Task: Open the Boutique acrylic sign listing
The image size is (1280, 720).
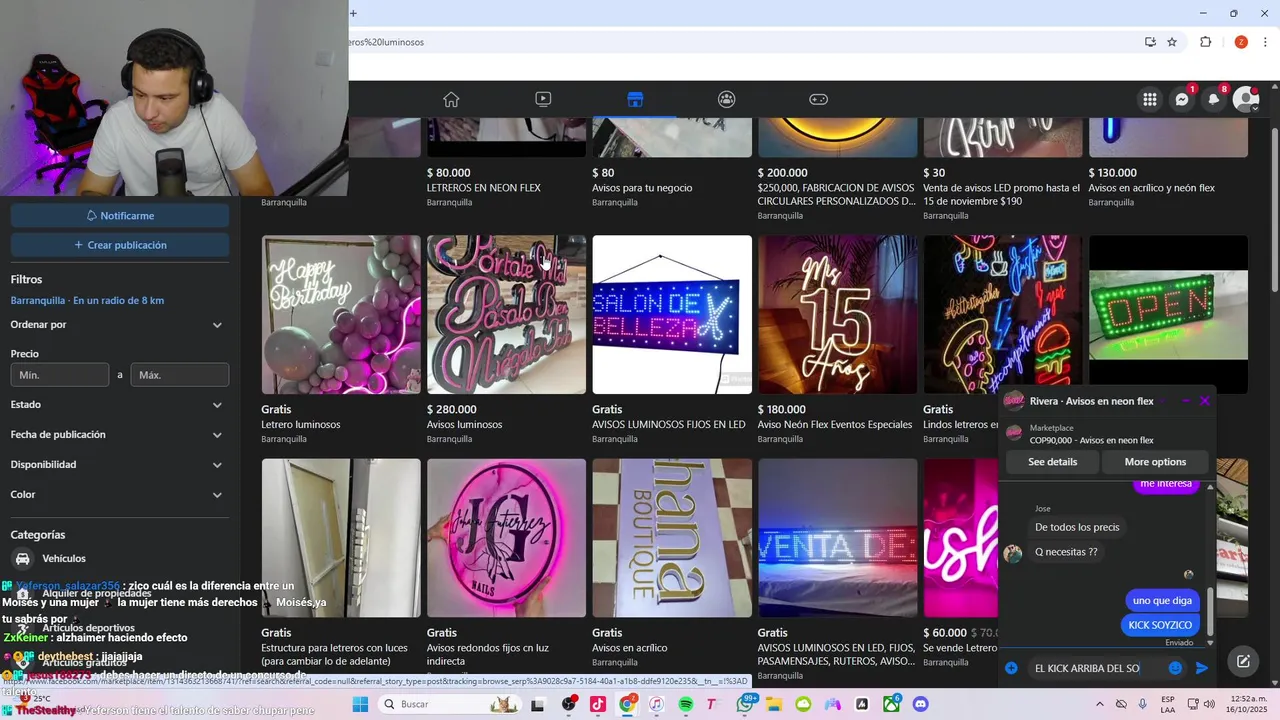Action: (x=672, y=538)
